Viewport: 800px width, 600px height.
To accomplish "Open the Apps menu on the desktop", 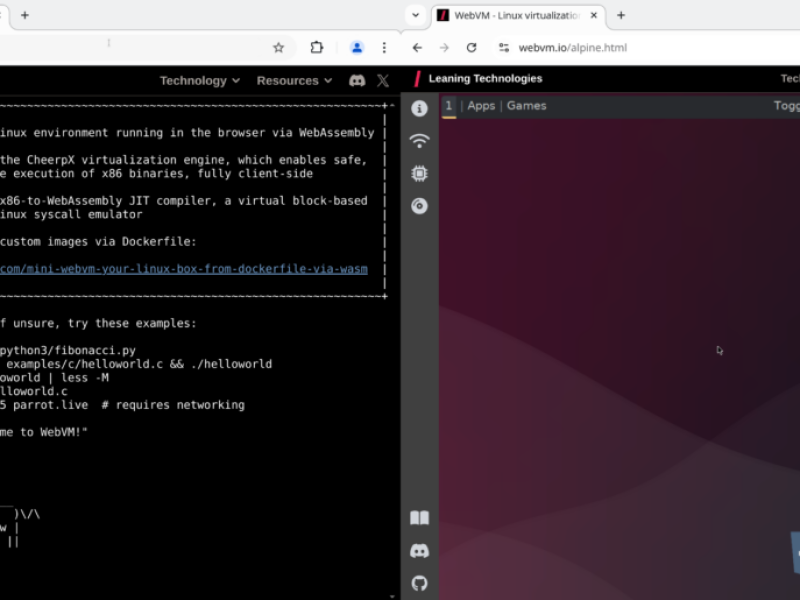I will click(x=481, y=105).
